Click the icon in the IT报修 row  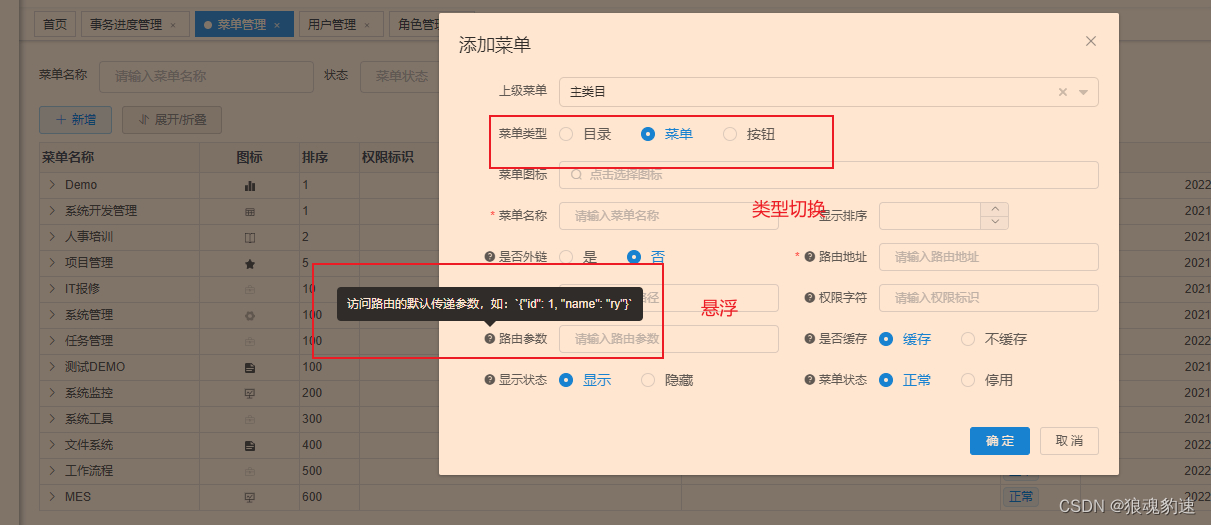pyautogui.click(x=250, y=289)
